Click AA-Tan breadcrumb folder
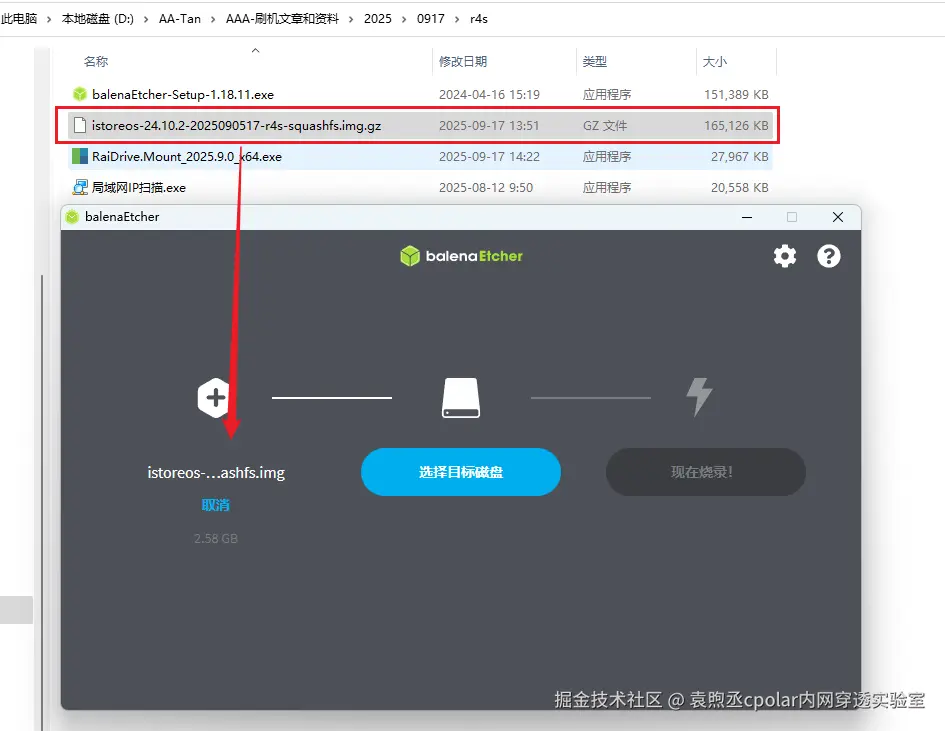The width and height of the screenshot is (945, 731). click(x=180, y=19)
